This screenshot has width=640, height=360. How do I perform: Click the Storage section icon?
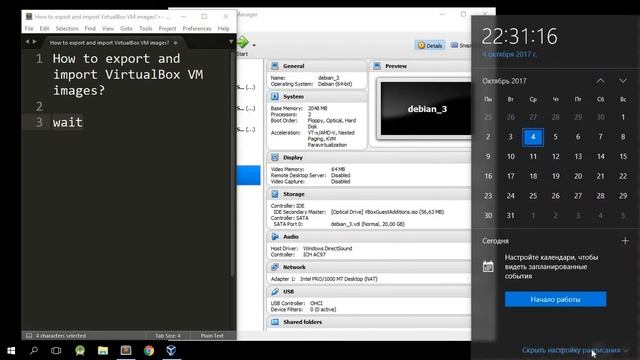(x=275, y=194)
